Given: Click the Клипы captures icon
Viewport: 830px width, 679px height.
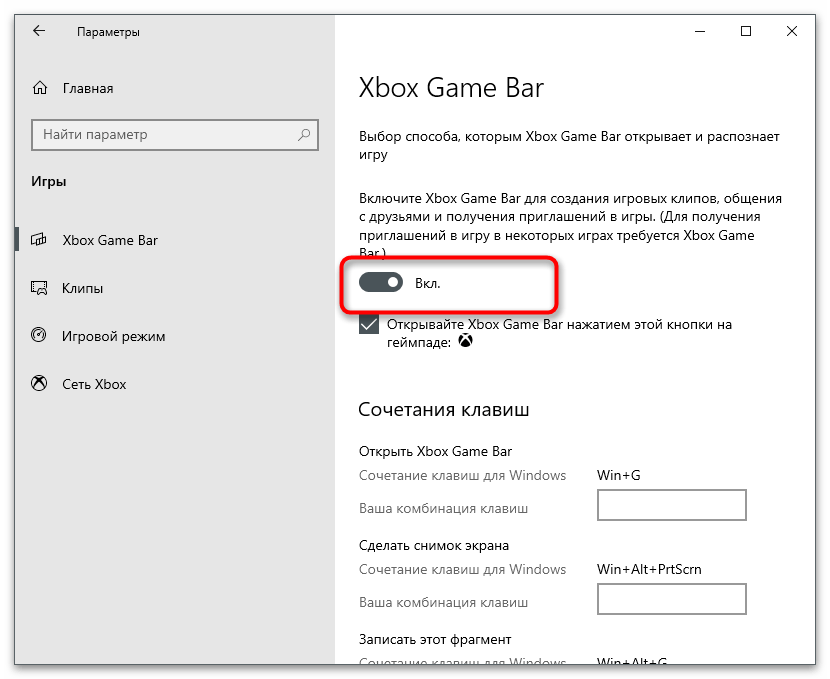Looking at the screenshot, I should 39,288.
